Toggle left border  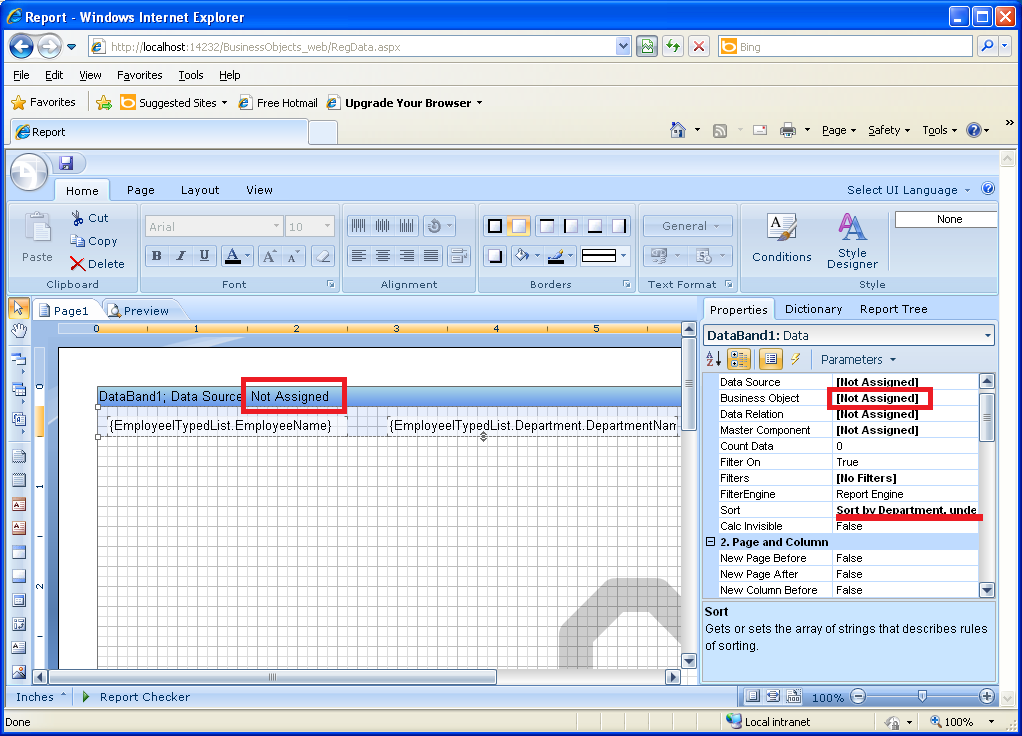click(x=571, y=226)
